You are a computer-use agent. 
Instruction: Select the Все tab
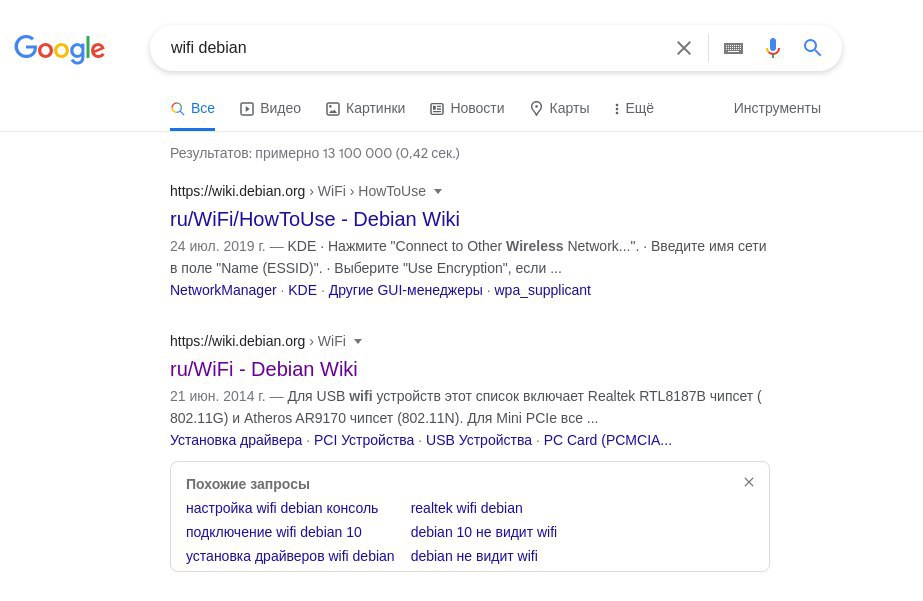192,108
